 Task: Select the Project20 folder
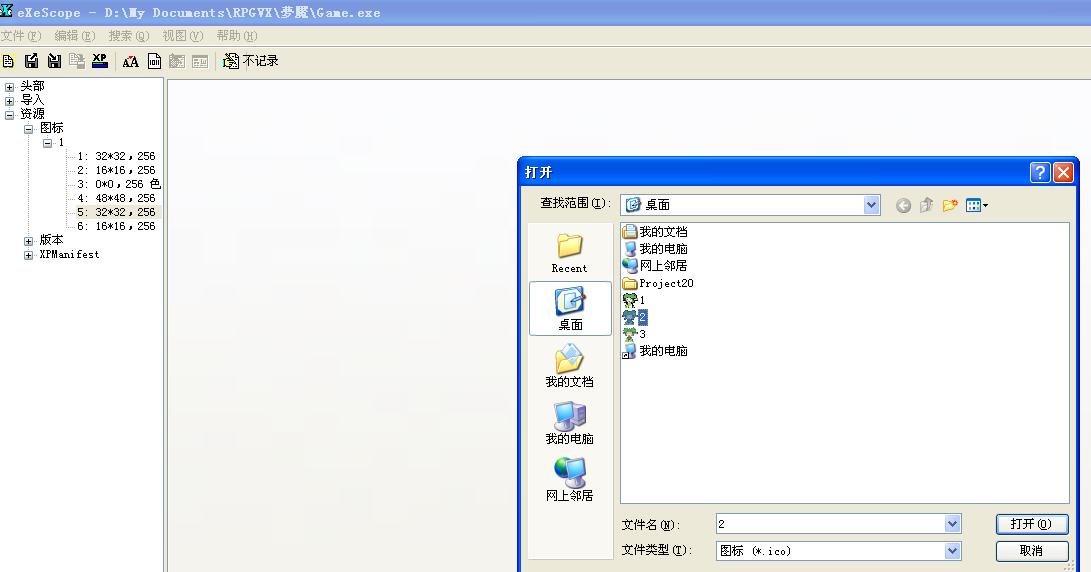(x=658, y=283)
